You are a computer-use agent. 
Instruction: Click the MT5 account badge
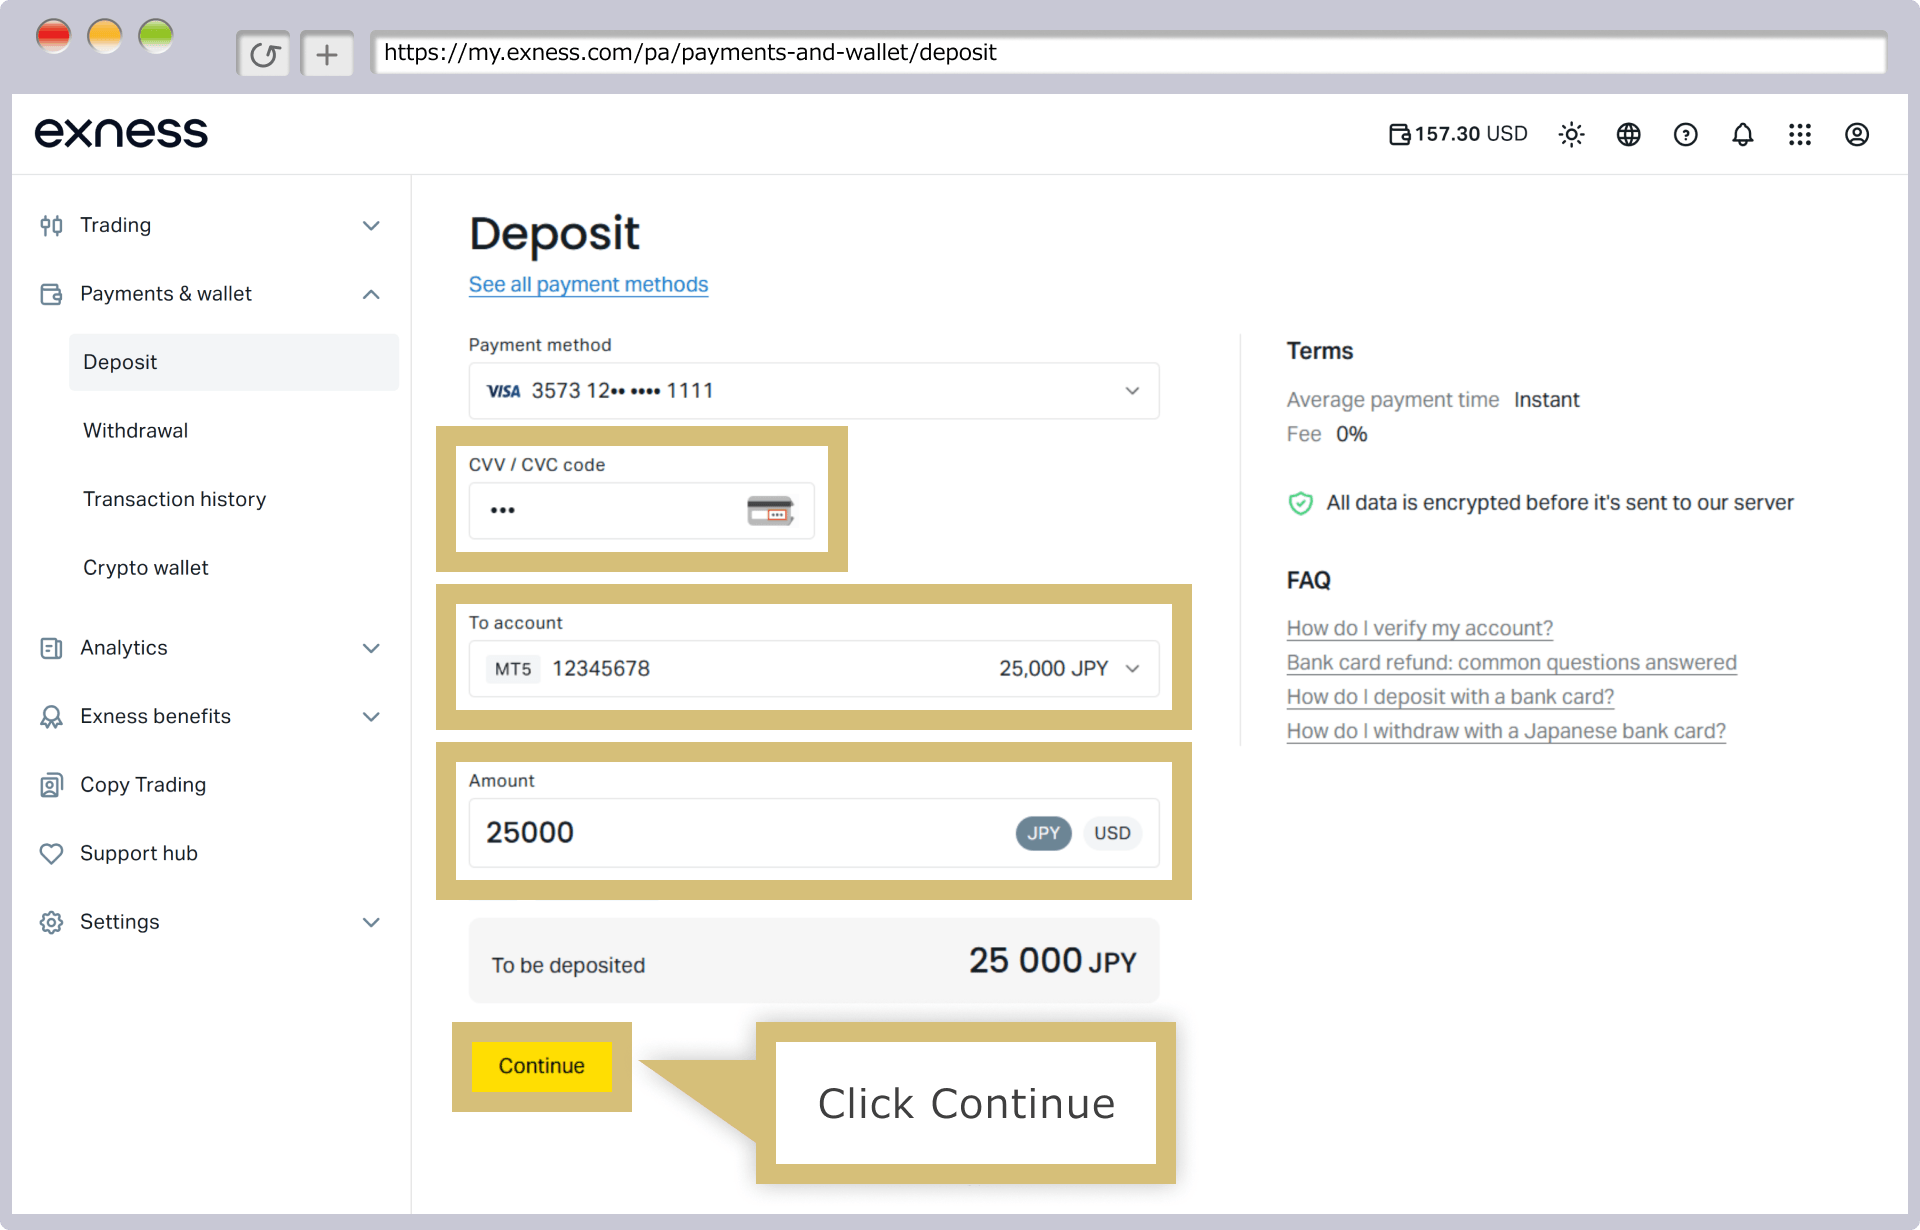[513, 669]
